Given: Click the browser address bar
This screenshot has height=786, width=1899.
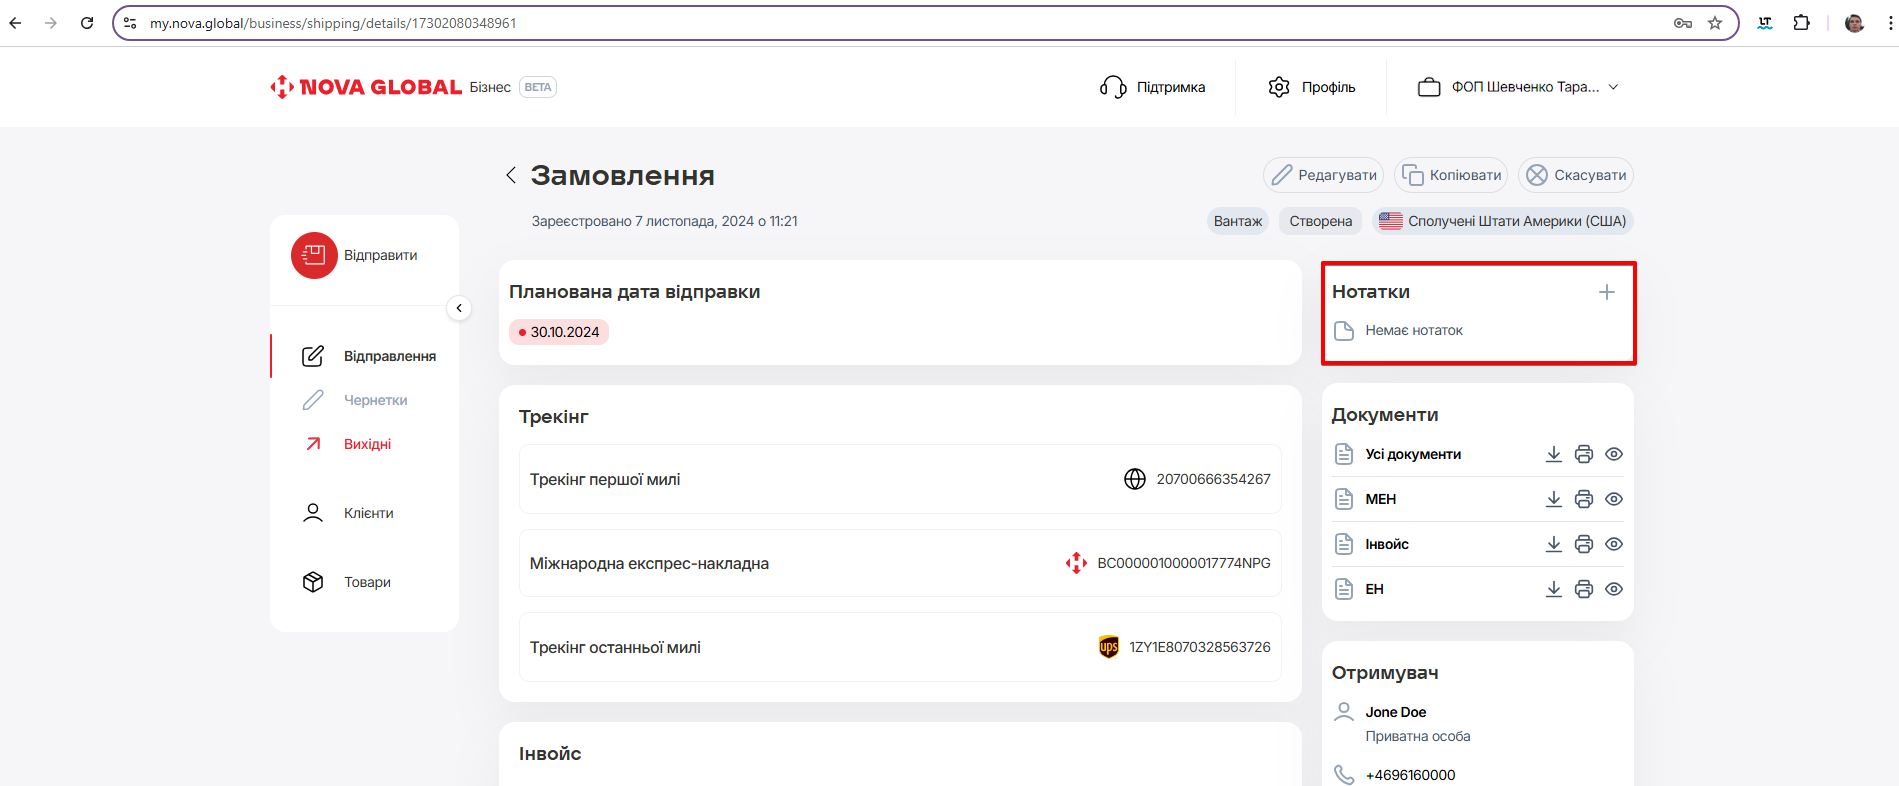Looking at the screenshot, I should (900, 23).
